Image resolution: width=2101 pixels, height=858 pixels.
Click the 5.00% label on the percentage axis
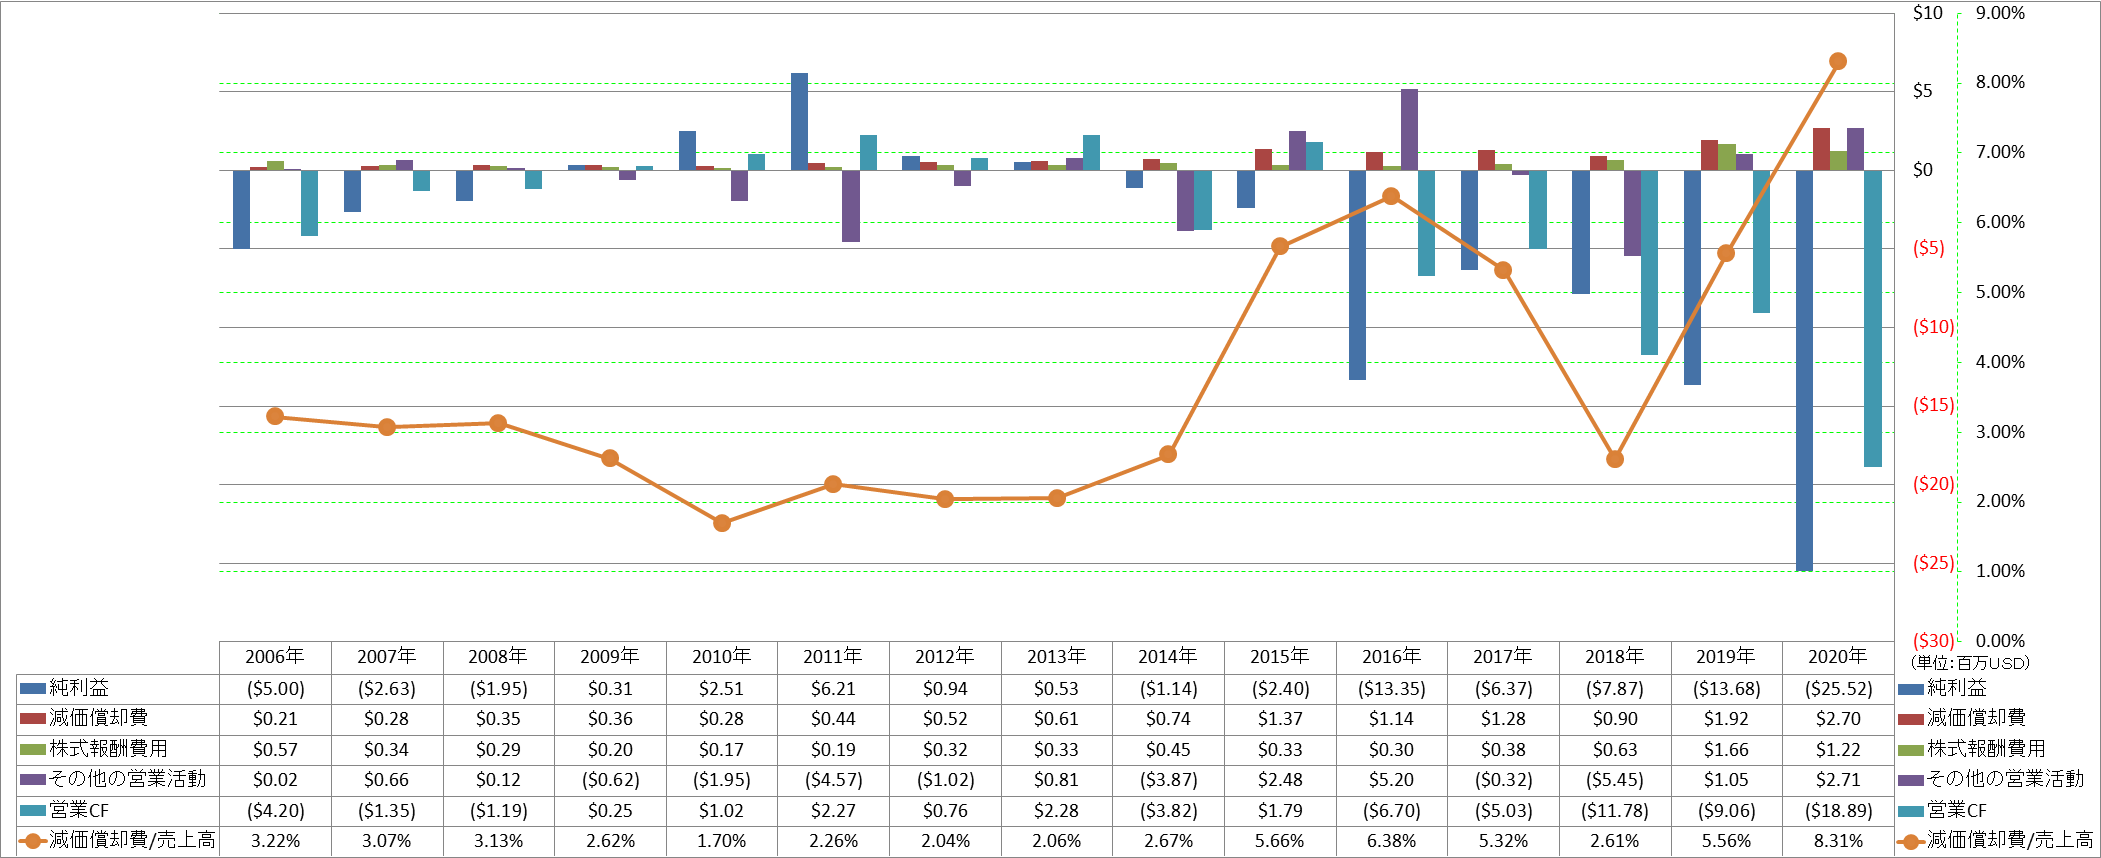2000,292
